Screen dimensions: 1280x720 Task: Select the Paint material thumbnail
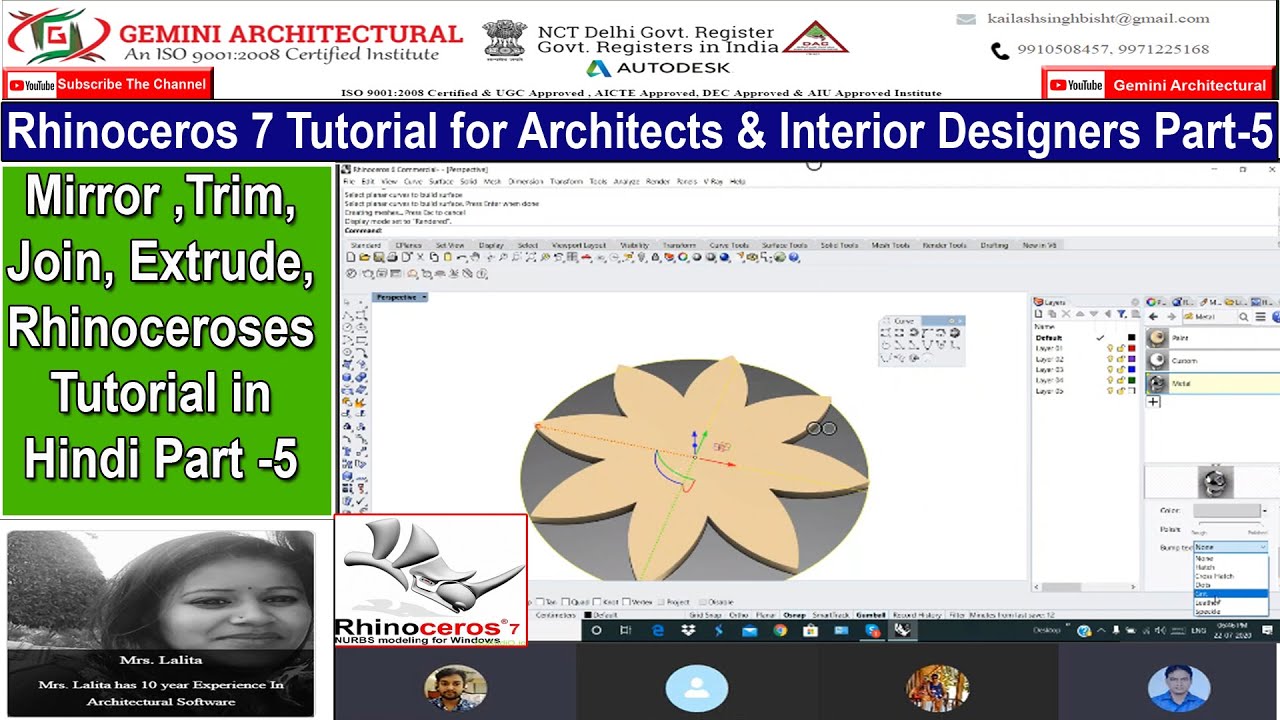[1157, 338]
